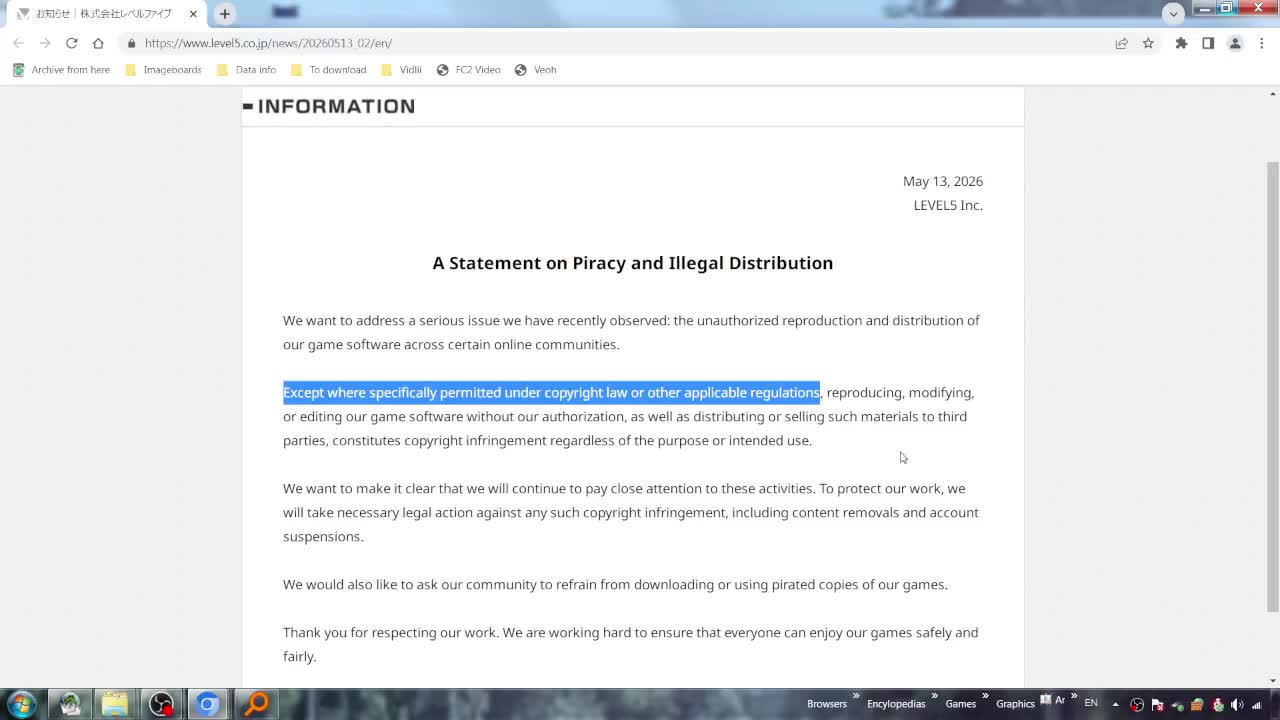The image size is (1280, 720).
Task: Open Action Center flag notification
Action: pos(1158,704)
